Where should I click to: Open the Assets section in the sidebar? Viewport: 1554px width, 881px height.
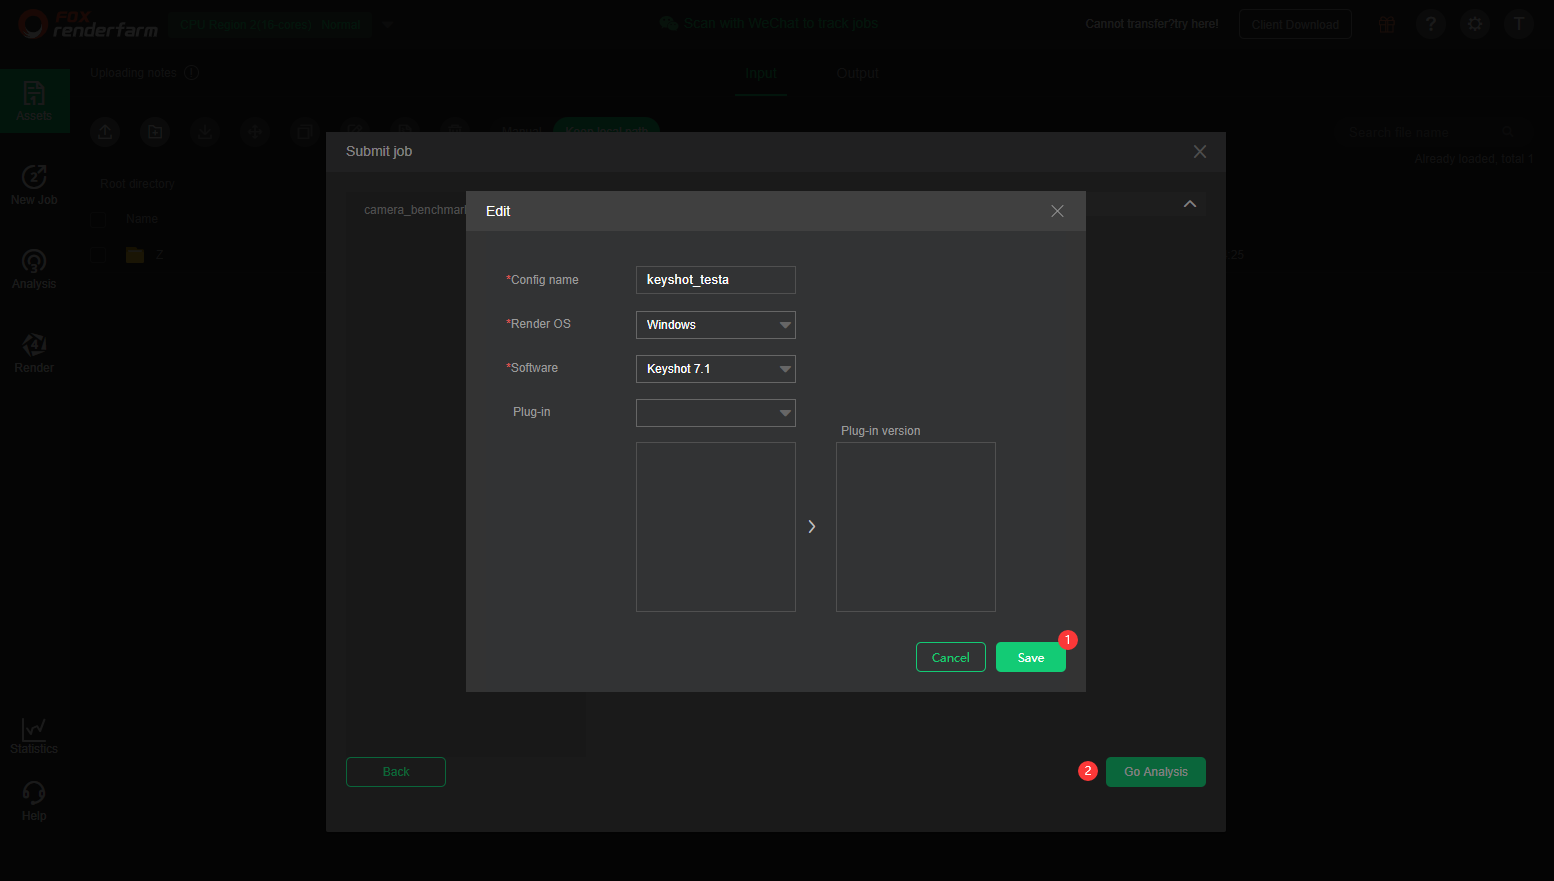(34, 101)
